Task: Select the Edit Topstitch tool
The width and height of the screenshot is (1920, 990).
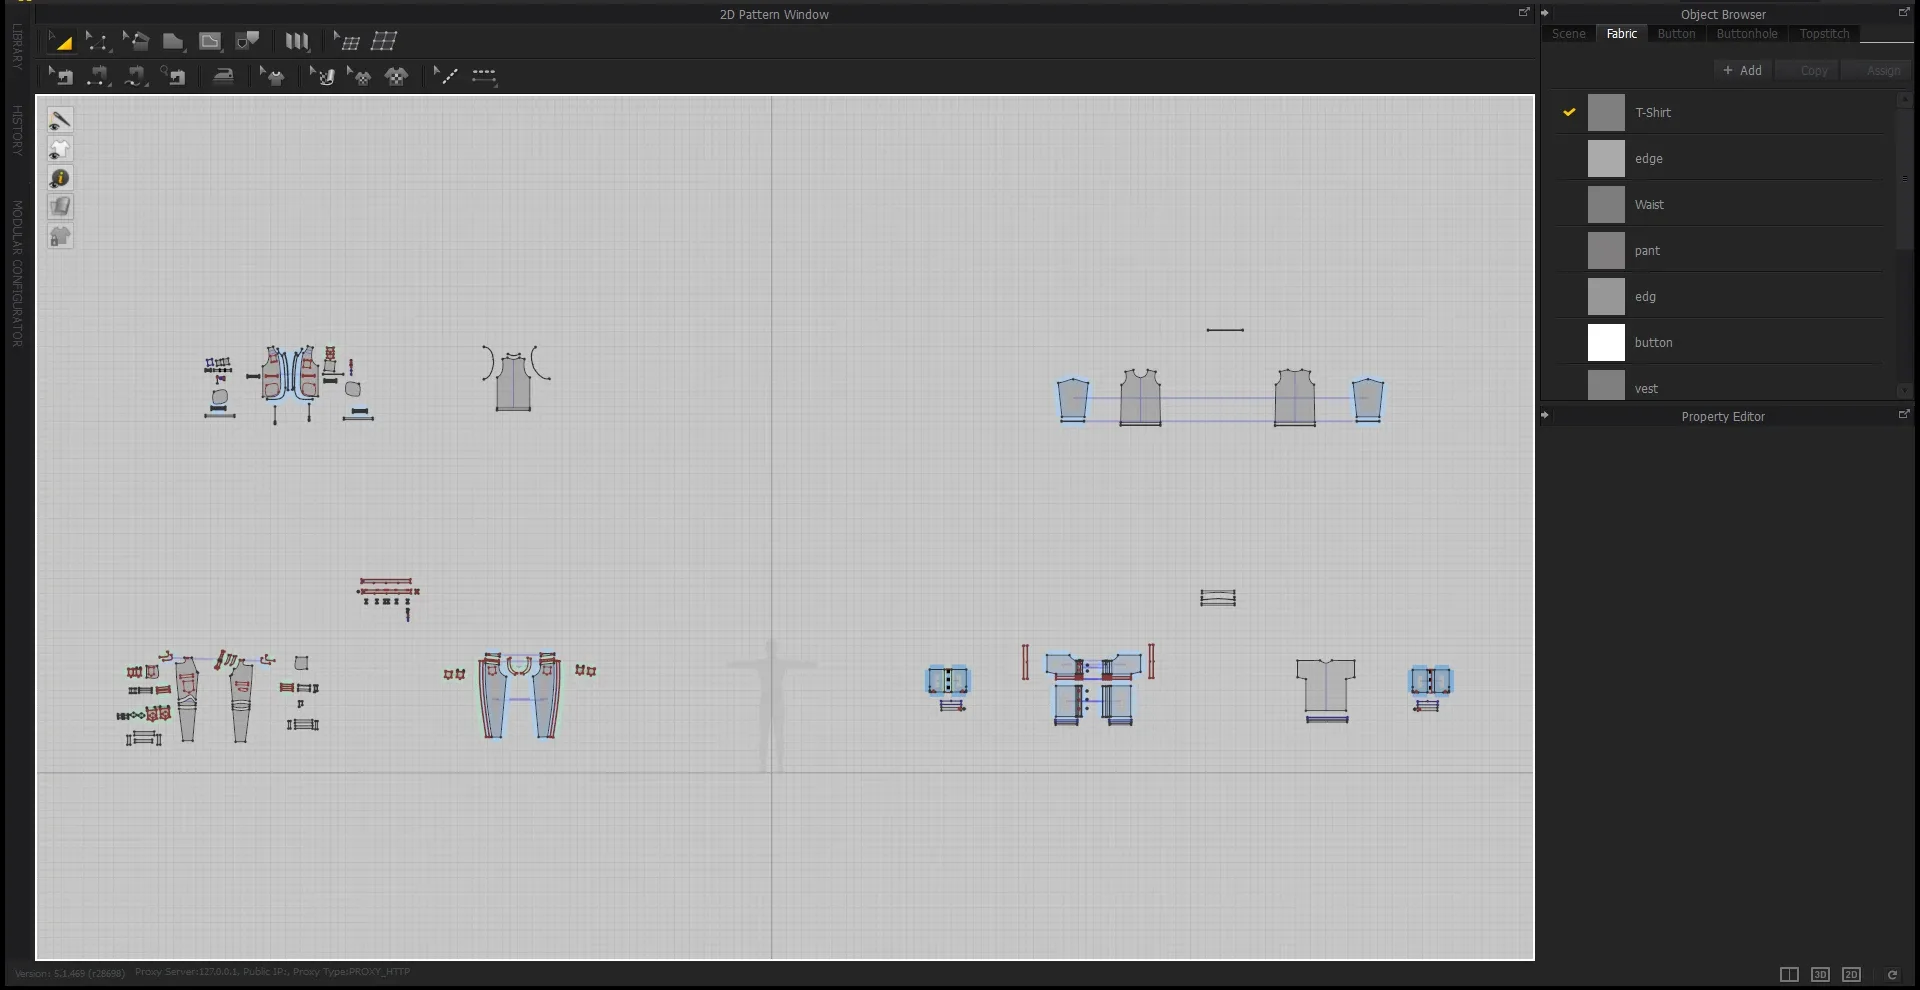Action: click(x=446, y=76)
